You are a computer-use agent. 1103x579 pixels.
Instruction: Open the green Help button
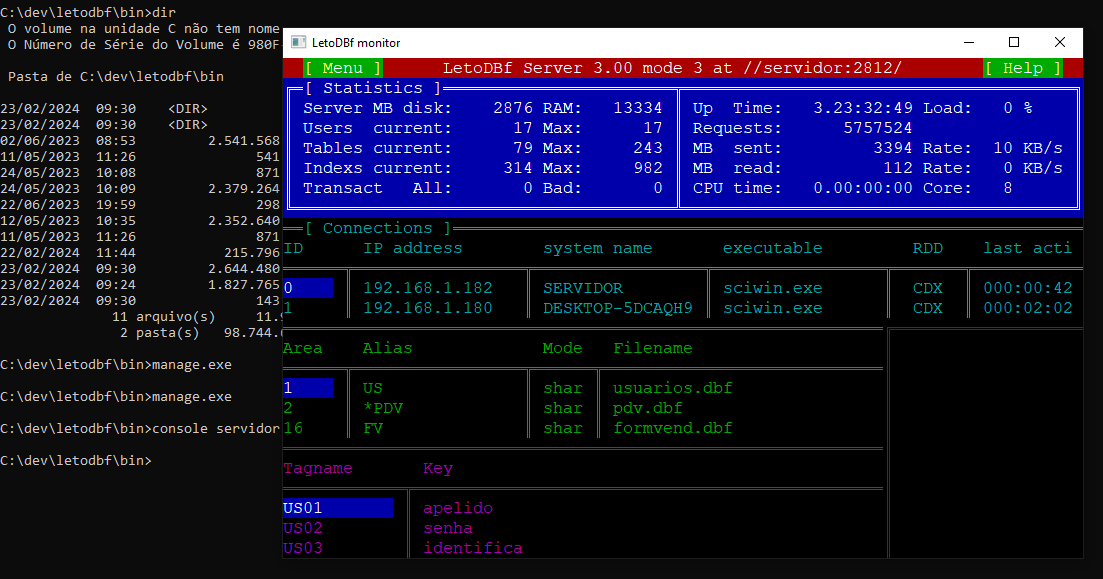click(1022, 68)
